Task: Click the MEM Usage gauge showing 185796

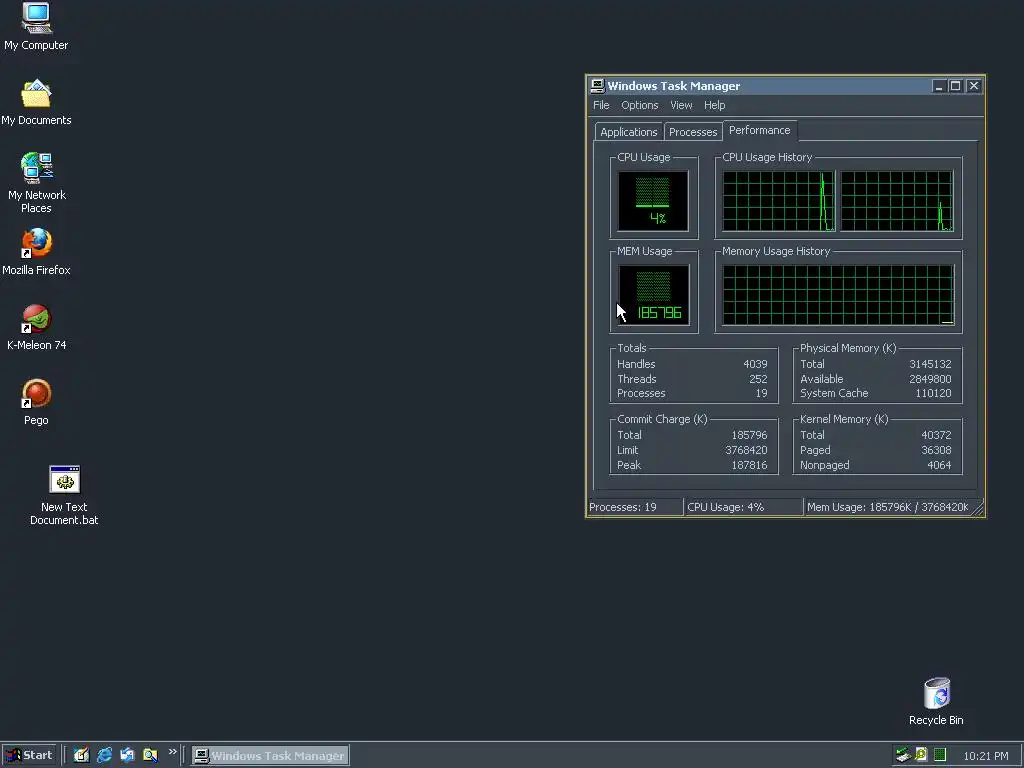Action: tap(653, 295)
